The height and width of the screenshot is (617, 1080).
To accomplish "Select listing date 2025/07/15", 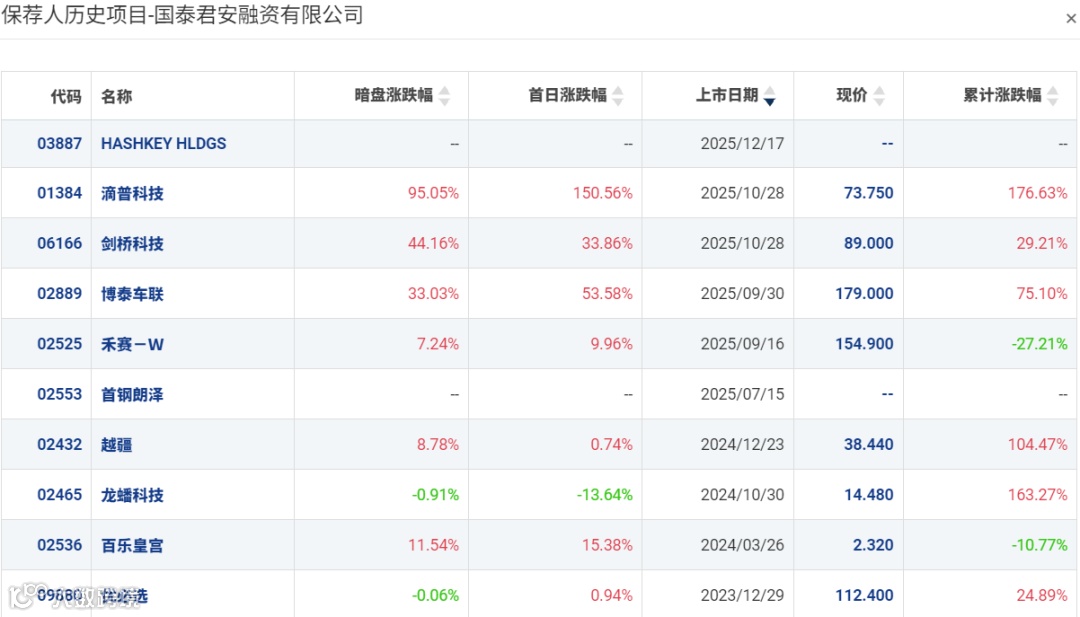I will 742,394.
